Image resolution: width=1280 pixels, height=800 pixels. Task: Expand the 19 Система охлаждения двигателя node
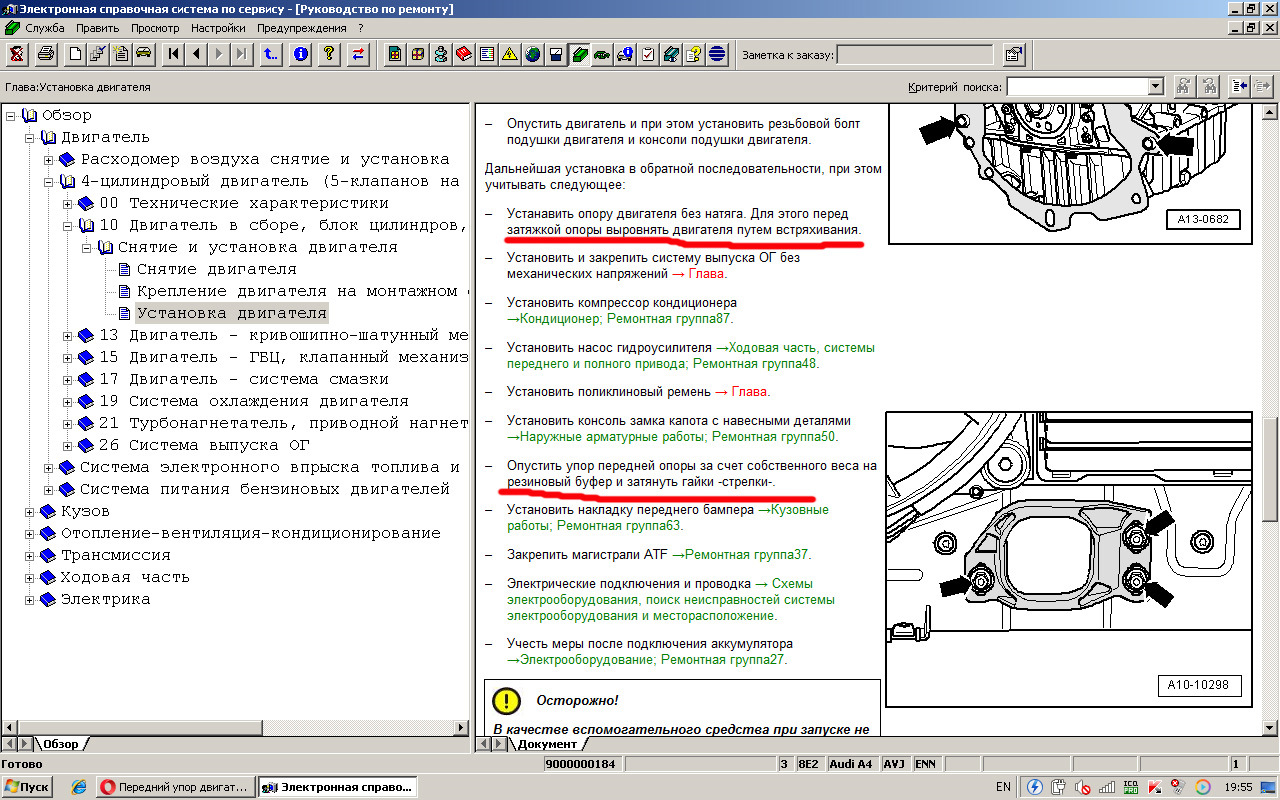tap(68, 401)
